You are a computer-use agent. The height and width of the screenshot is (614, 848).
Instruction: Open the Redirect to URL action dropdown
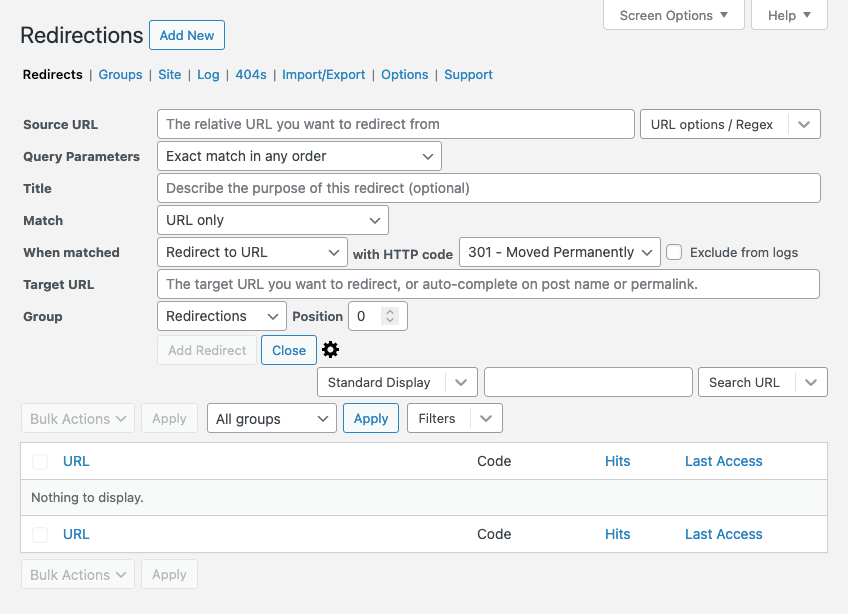(x=252, y=252)
